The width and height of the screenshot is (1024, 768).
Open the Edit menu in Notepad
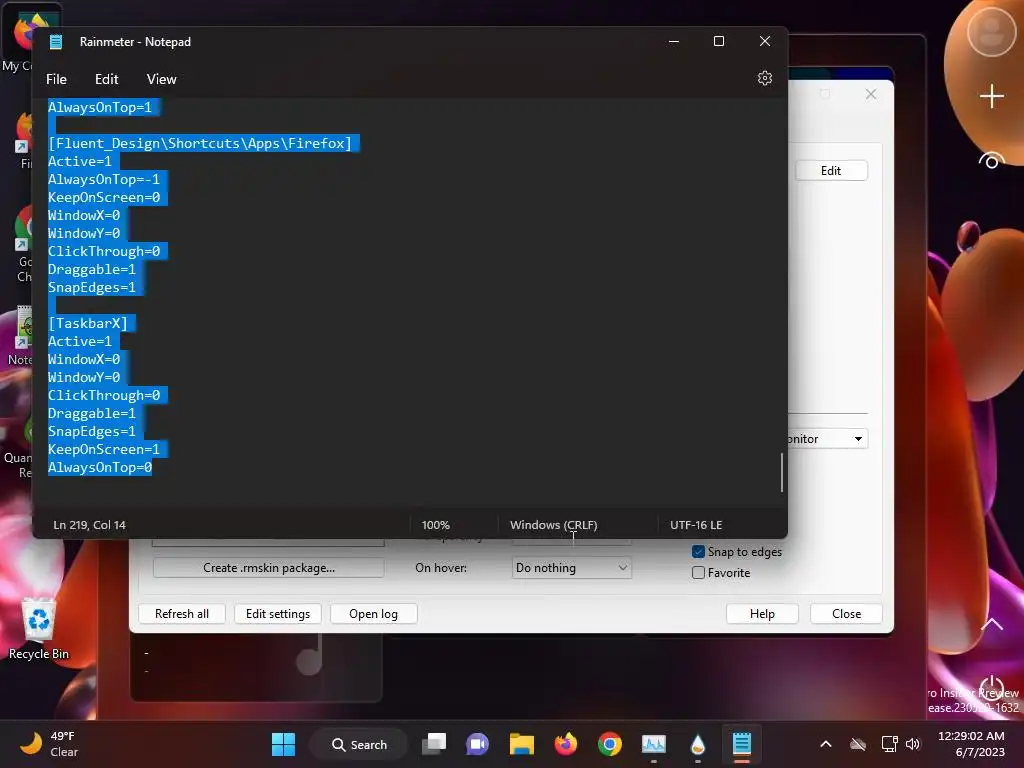[106, 79]
